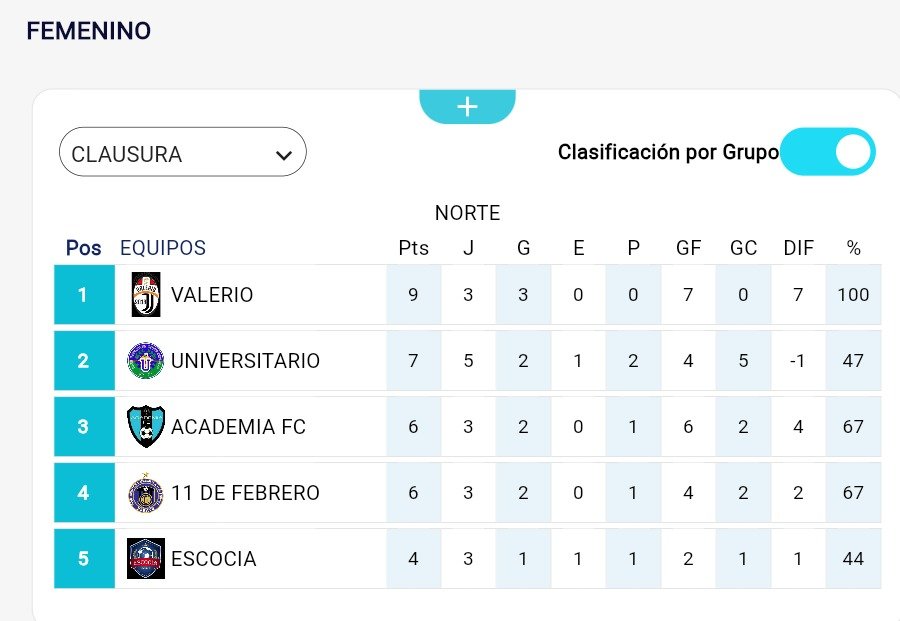Select the VALERIO team name

[212, 295]
